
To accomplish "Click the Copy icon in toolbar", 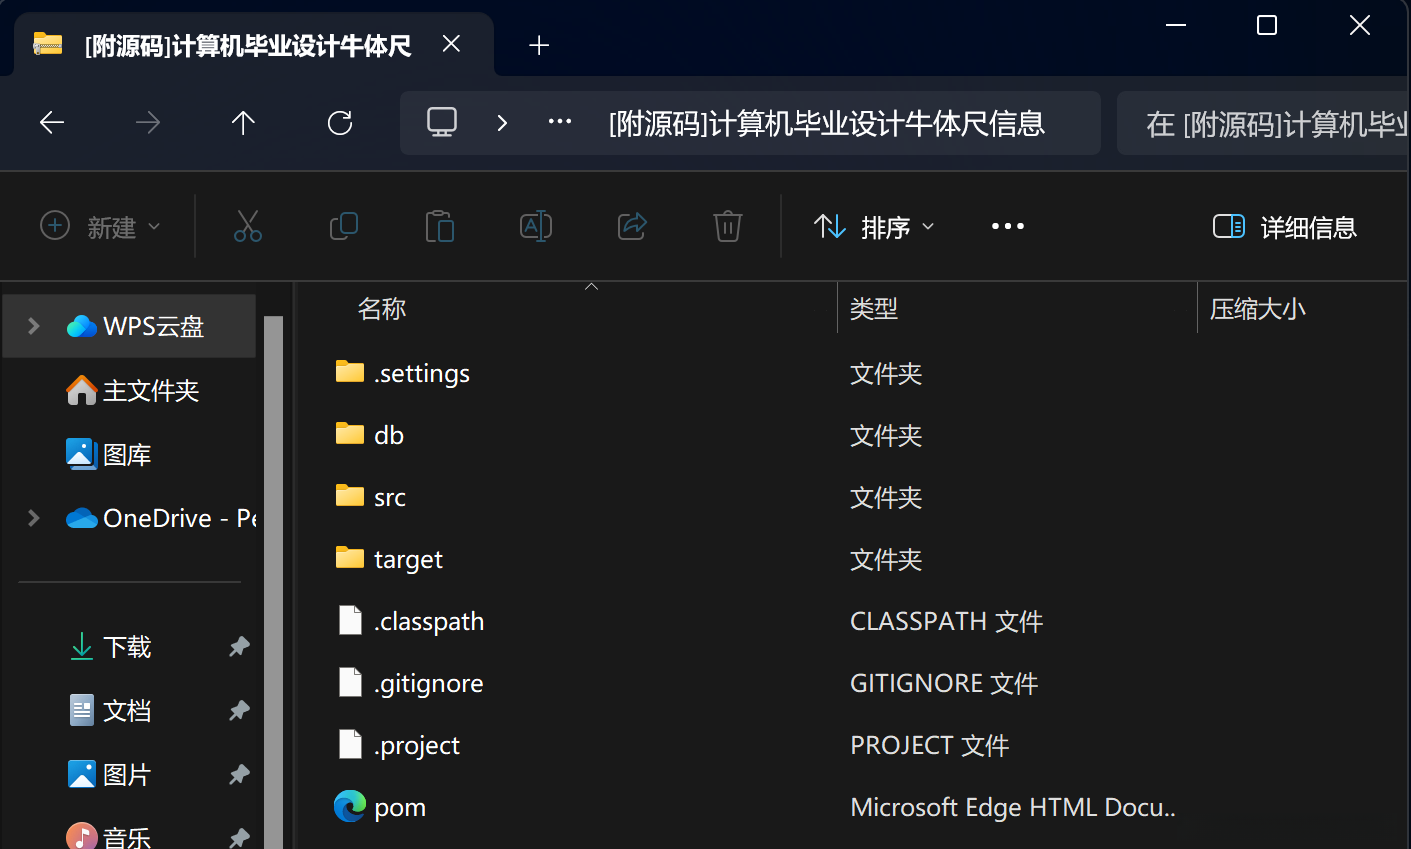I will coord(344,226).
